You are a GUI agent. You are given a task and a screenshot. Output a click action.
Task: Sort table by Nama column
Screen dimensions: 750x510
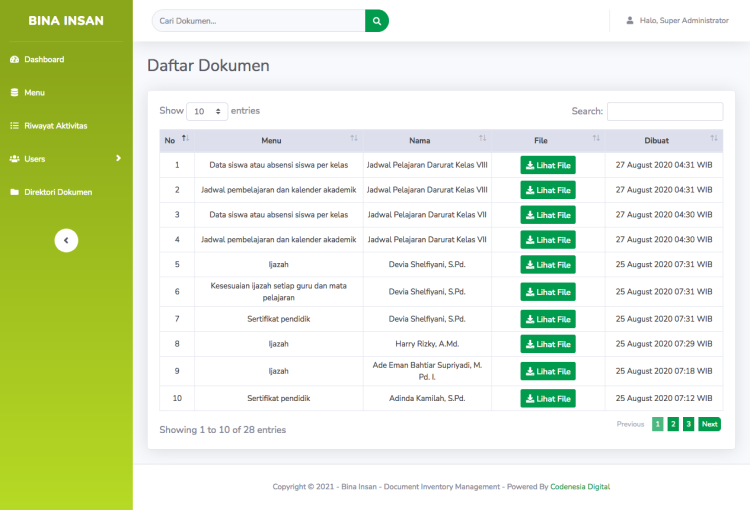point(426,140)
